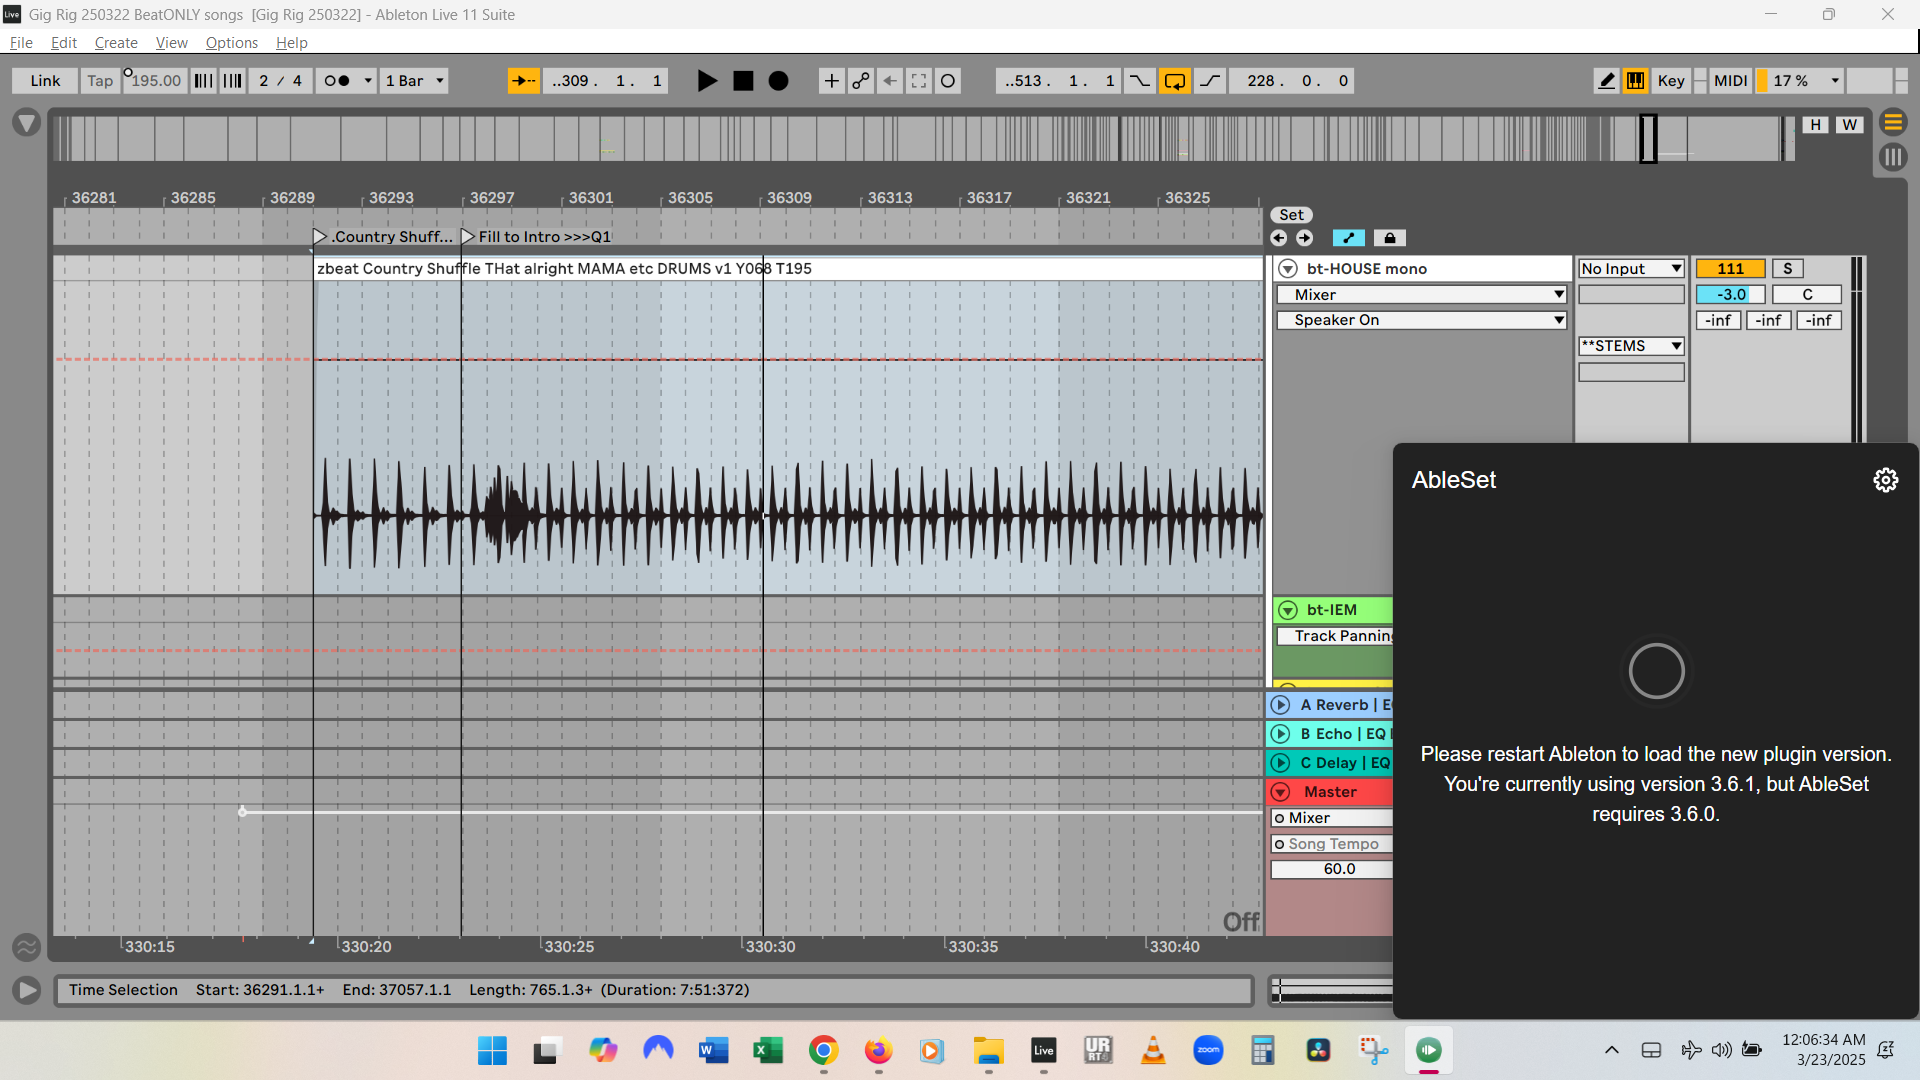Select Song Tempo value 60.0
This screenshot has width=1920, height=1080.
click(x=1332, y=869)
